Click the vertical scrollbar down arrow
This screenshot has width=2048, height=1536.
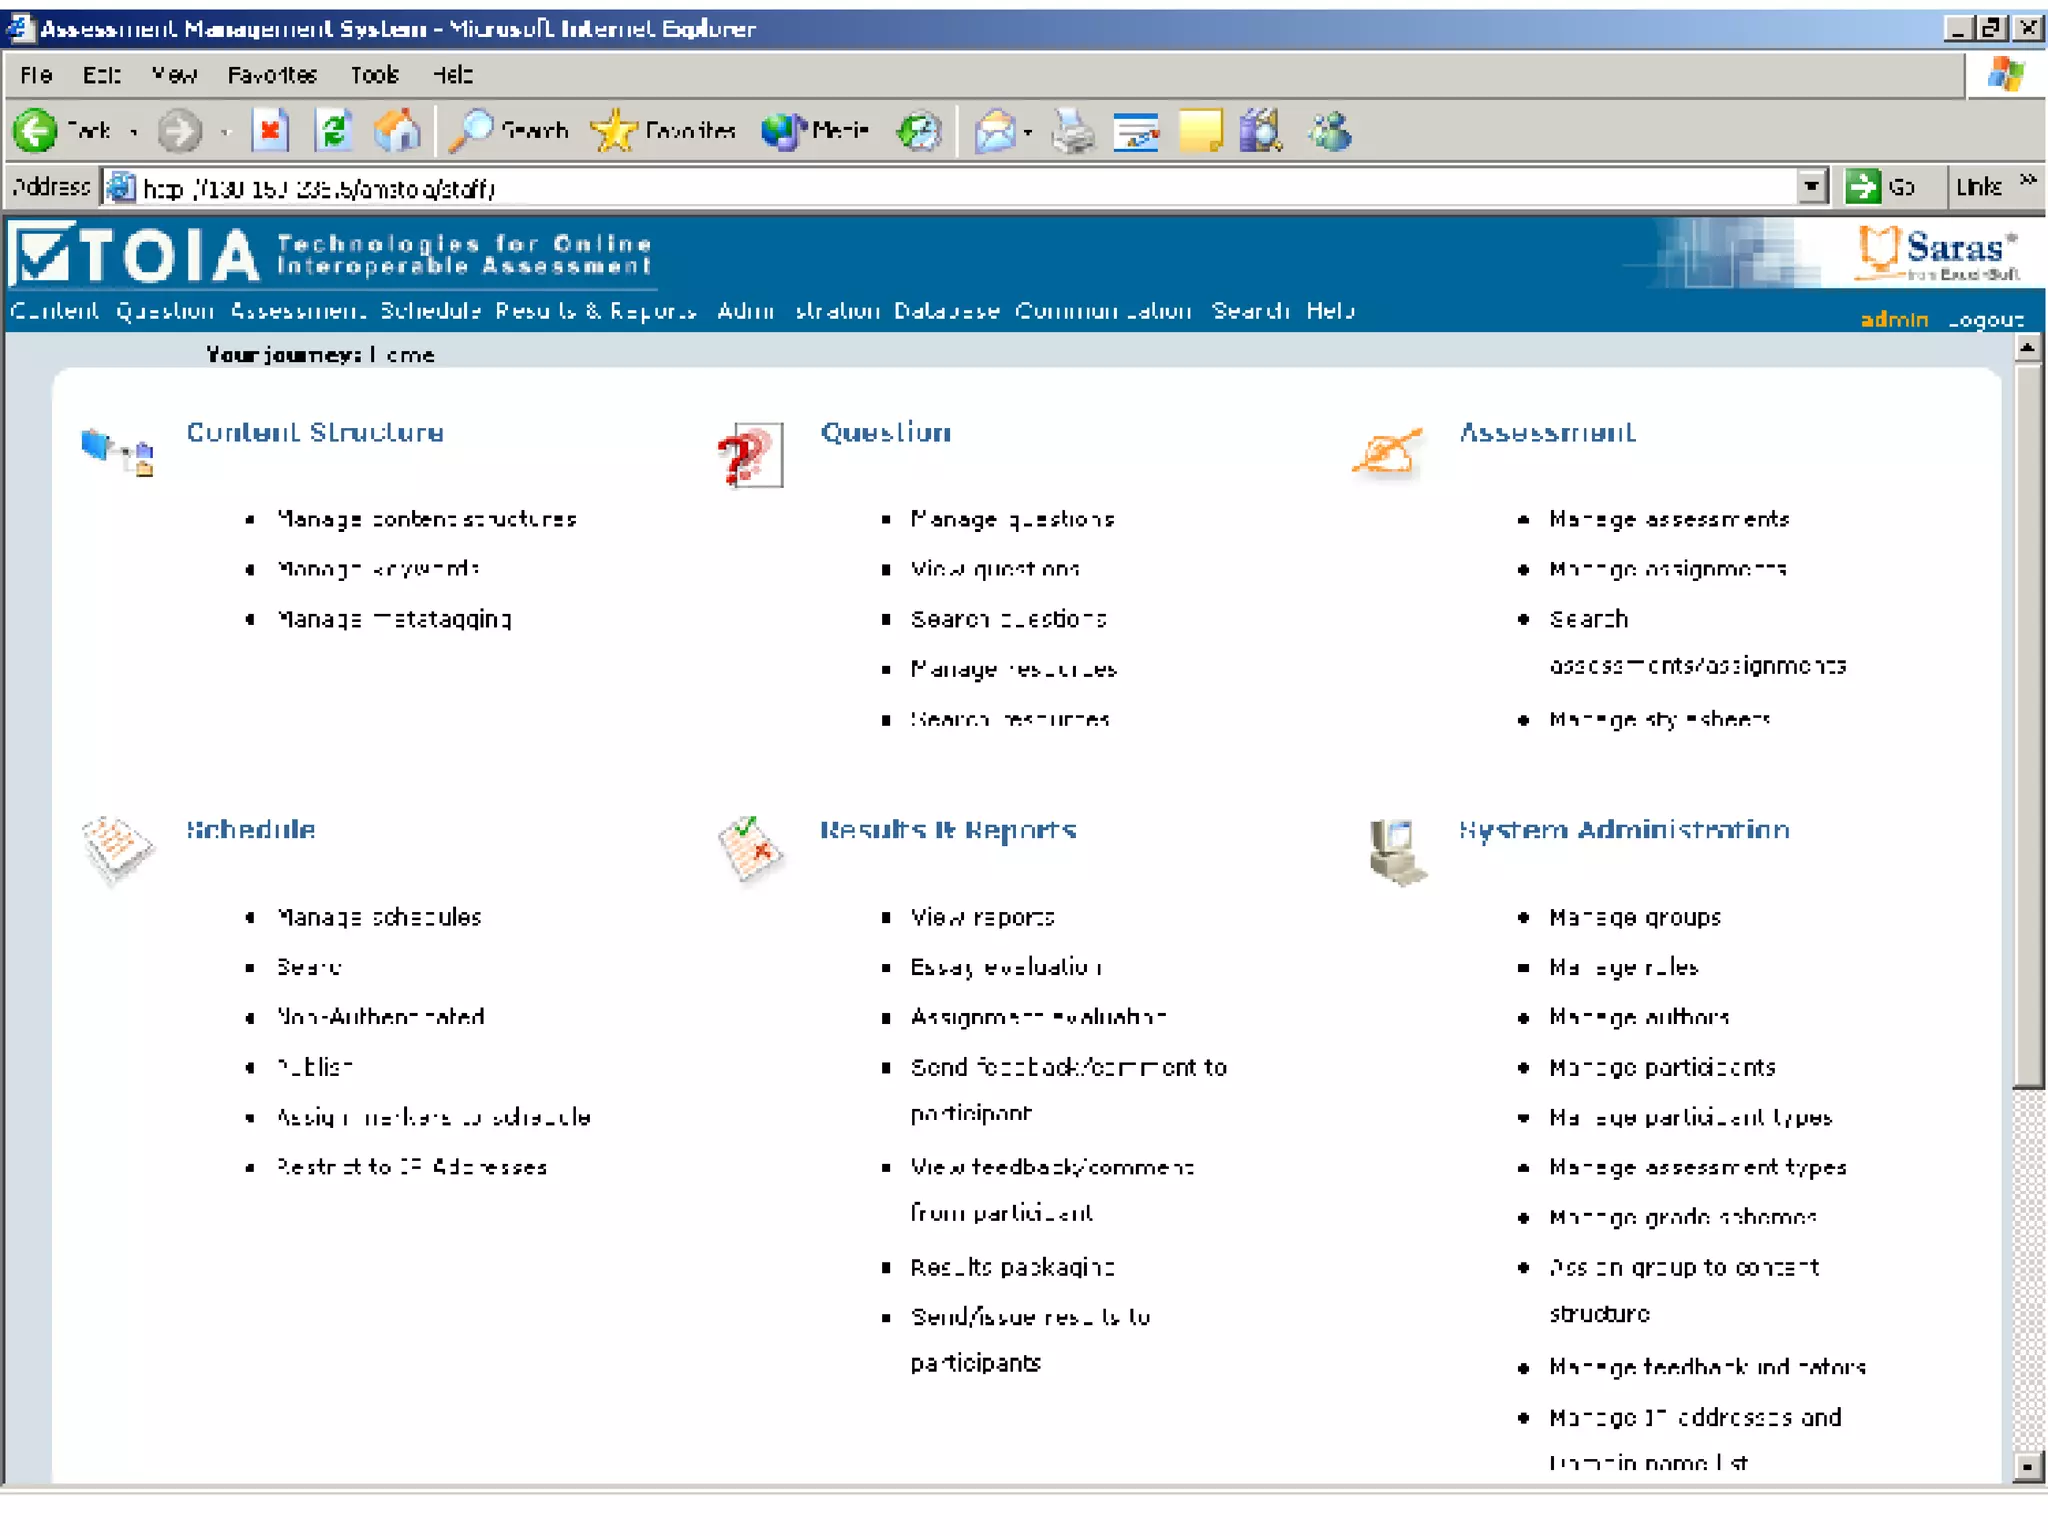pos(2026,1466)
